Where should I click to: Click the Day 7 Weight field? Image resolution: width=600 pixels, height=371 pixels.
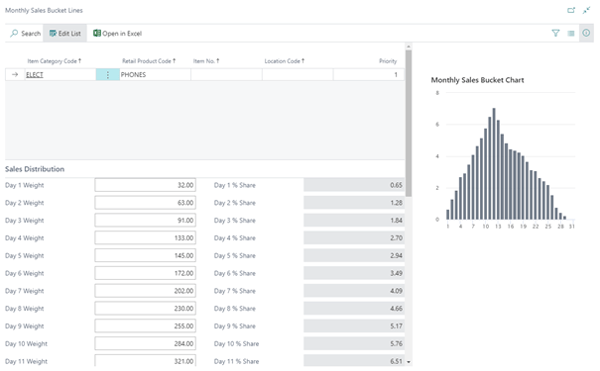coord(145,291)
